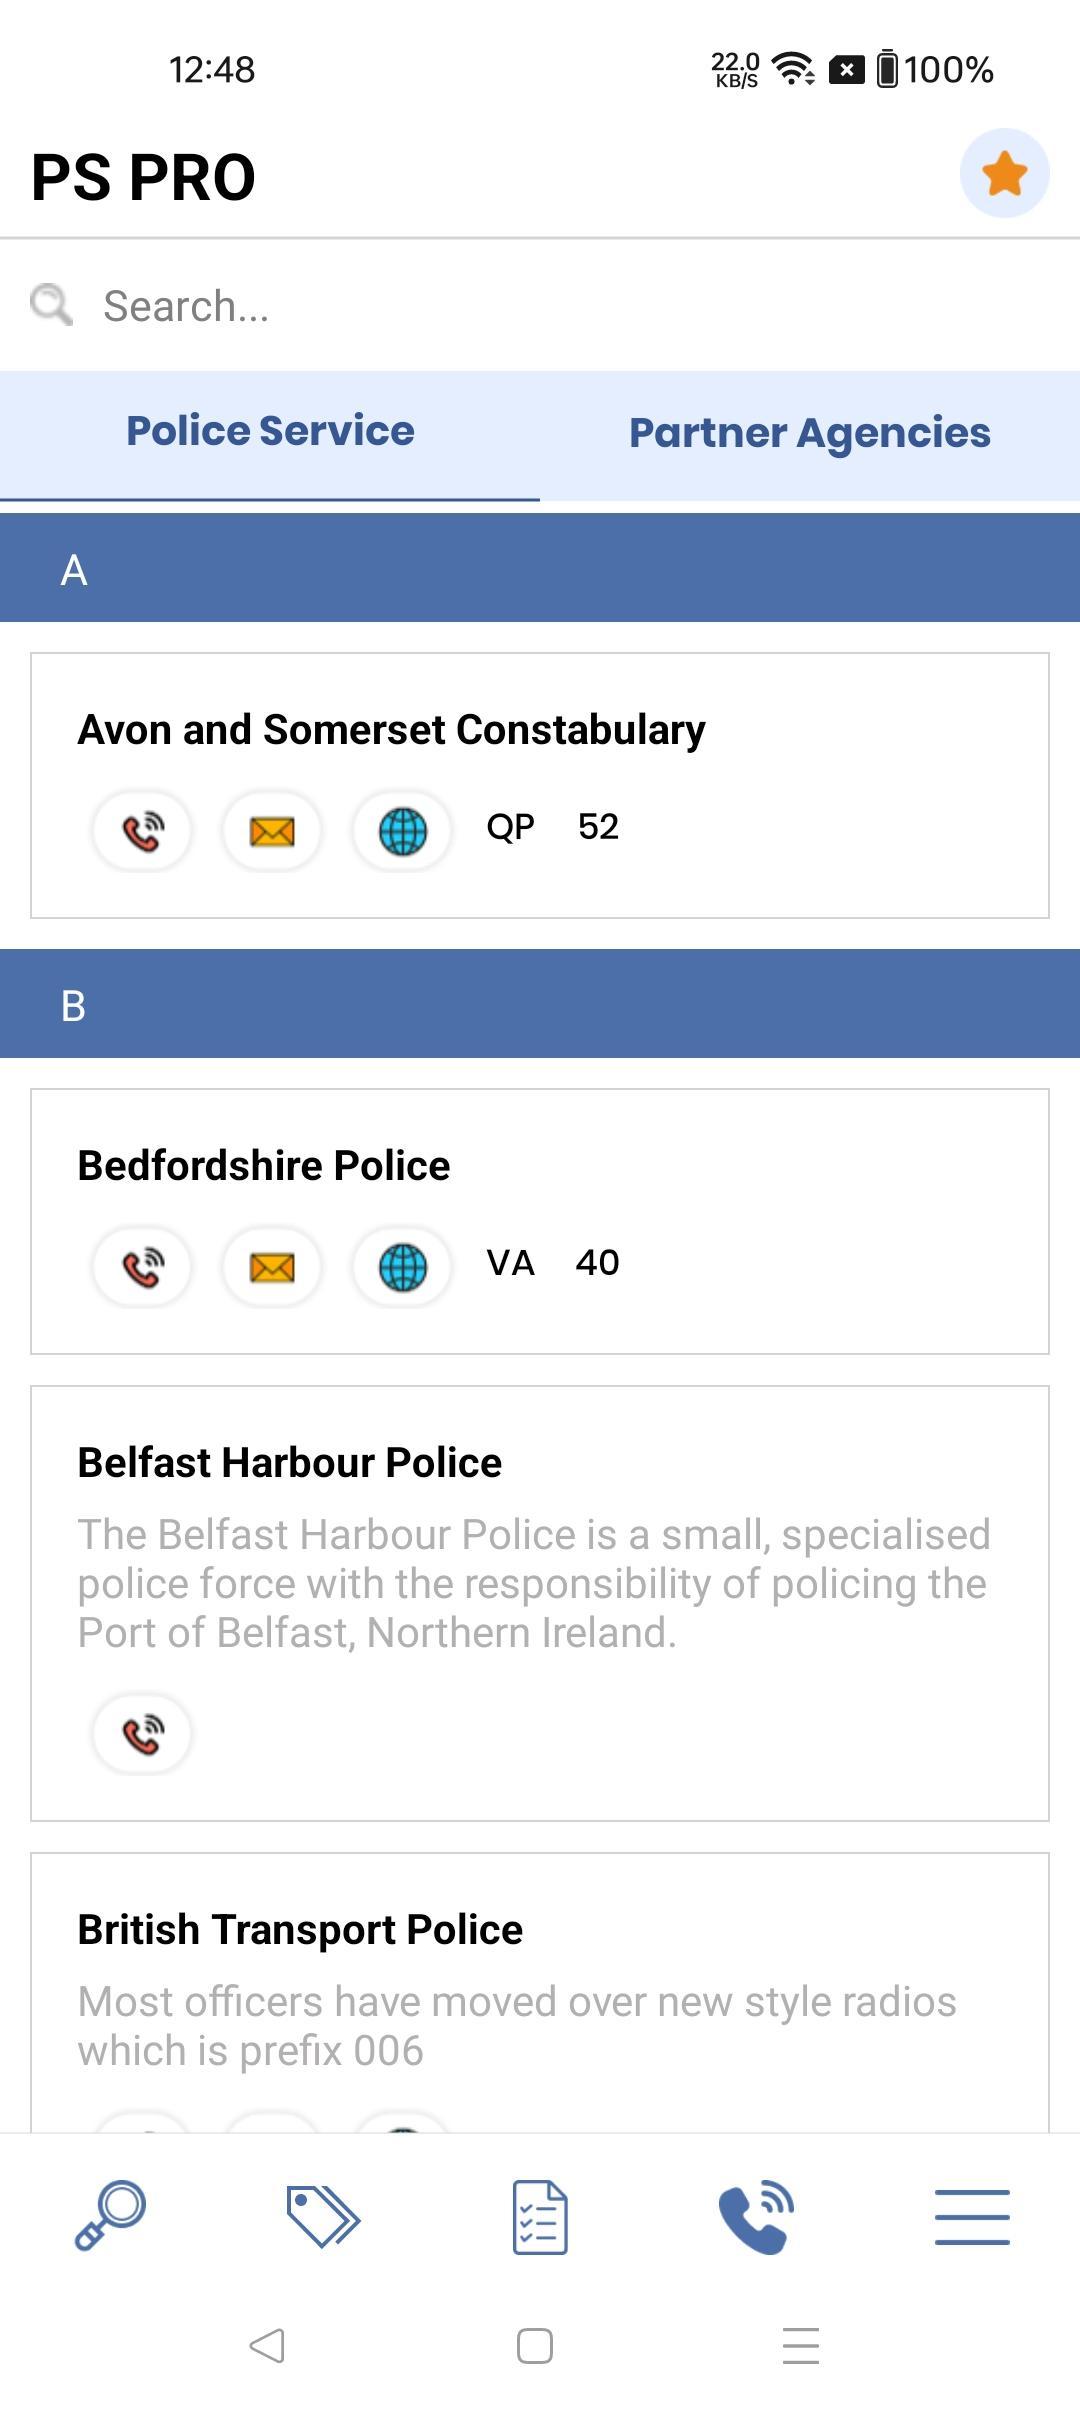Select the Police Service tab

click(x=270, y=432)
